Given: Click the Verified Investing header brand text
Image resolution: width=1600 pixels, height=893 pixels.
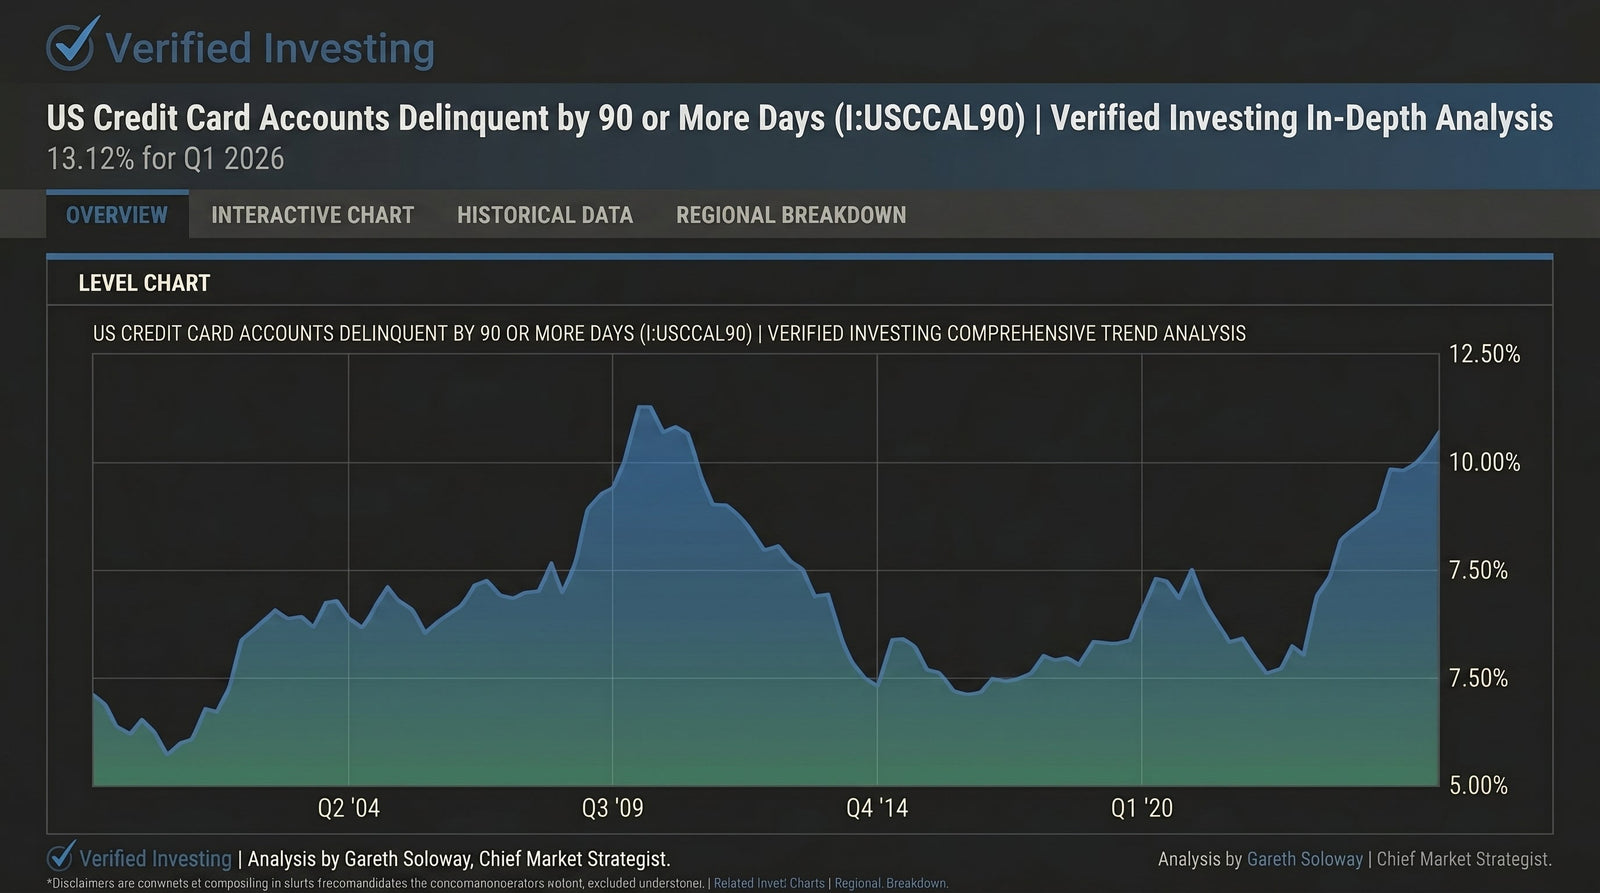Looking at the screenshot, I should 270,47.
